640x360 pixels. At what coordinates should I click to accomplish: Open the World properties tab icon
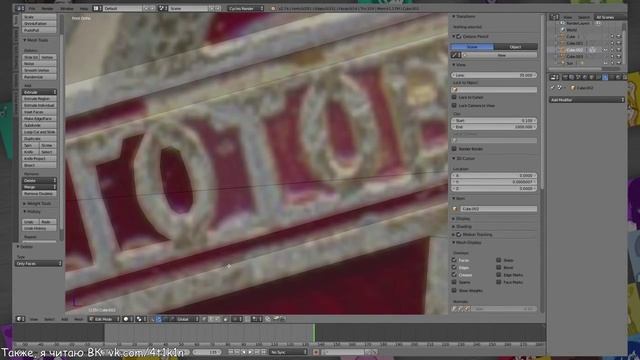[x=585, y=77]
